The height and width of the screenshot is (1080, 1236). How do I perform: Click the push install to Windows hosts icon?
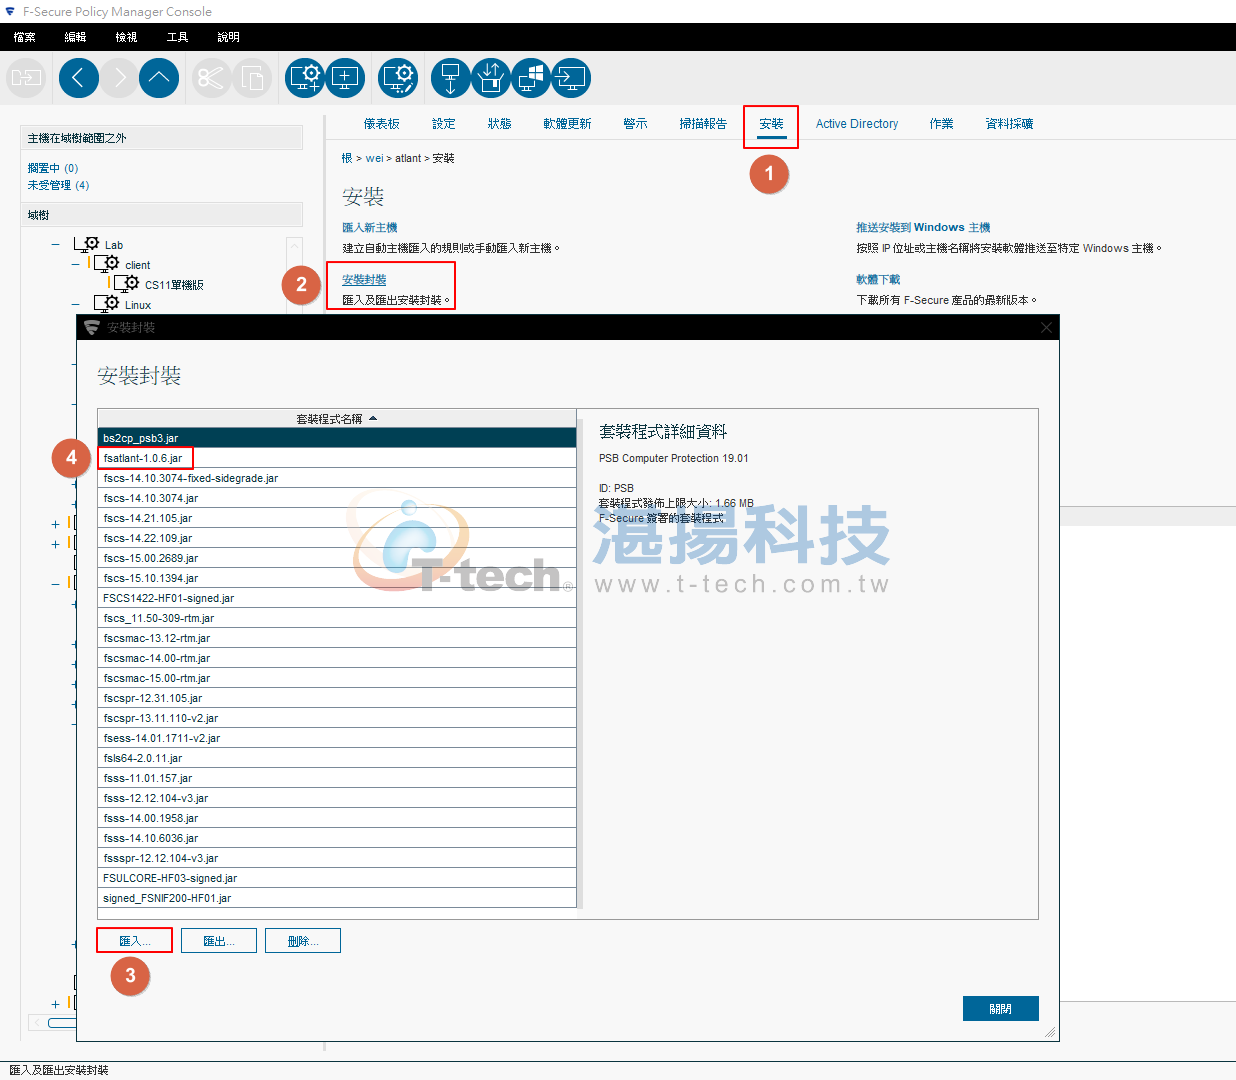tap(531, 78)
